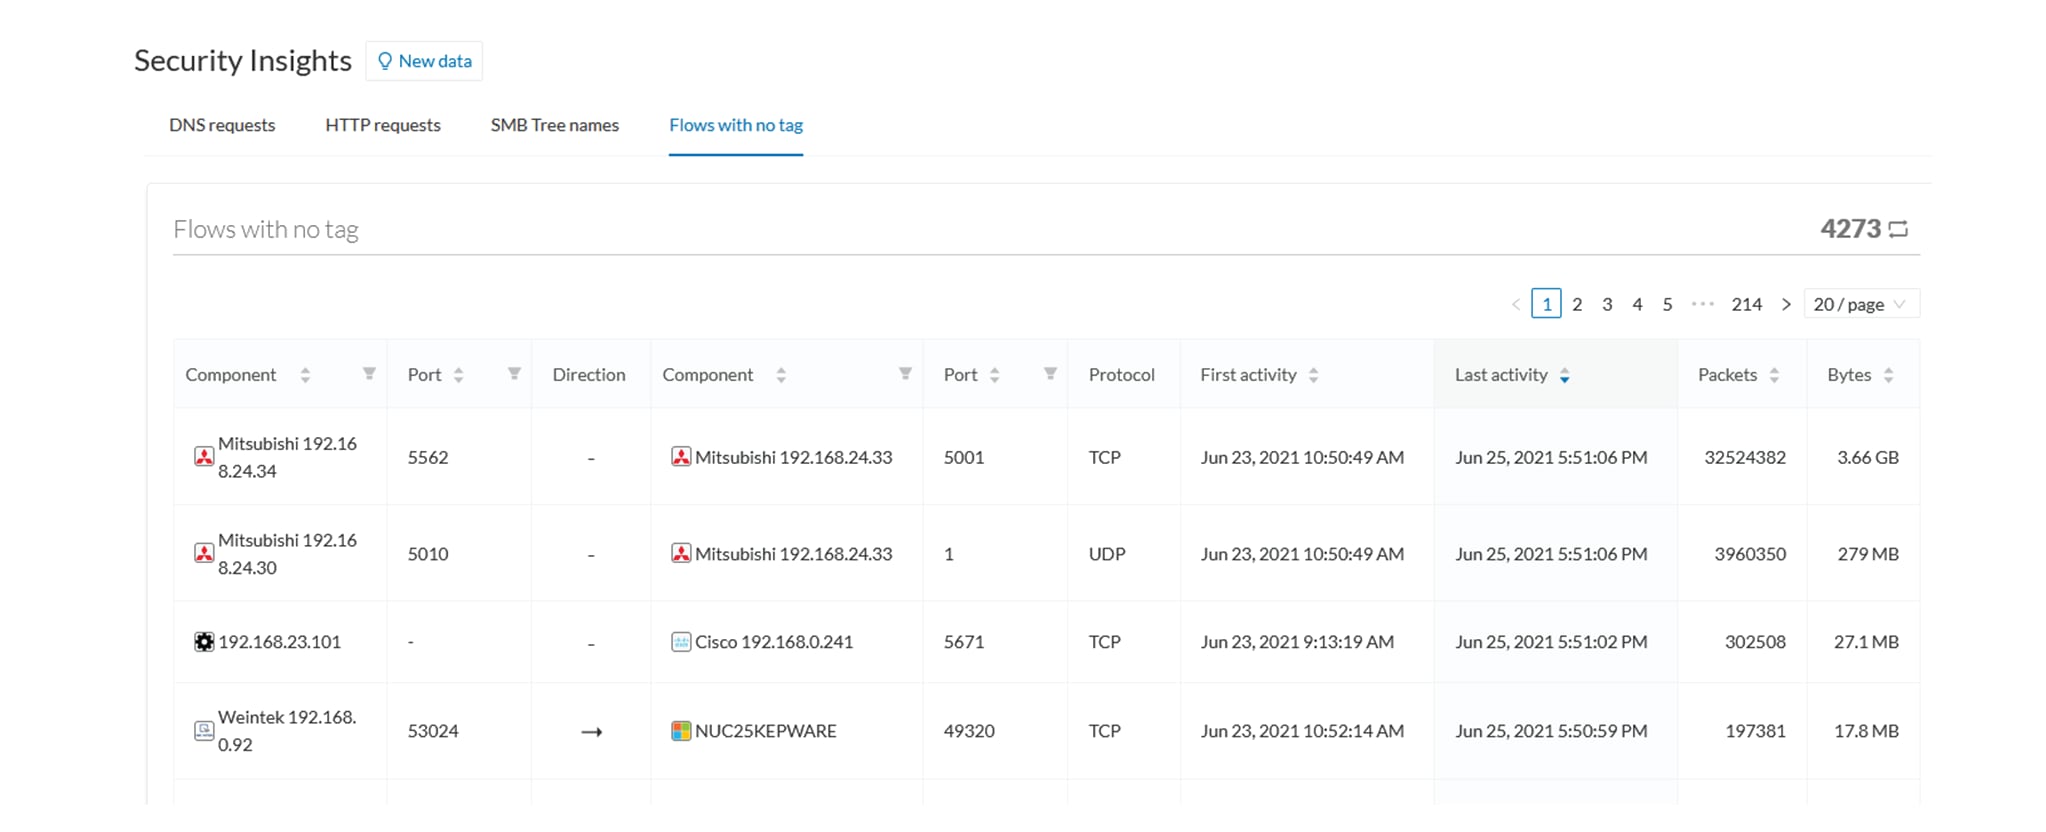Click Mitsubishi icon for 192.168.24.34

[x=203, y=457]
